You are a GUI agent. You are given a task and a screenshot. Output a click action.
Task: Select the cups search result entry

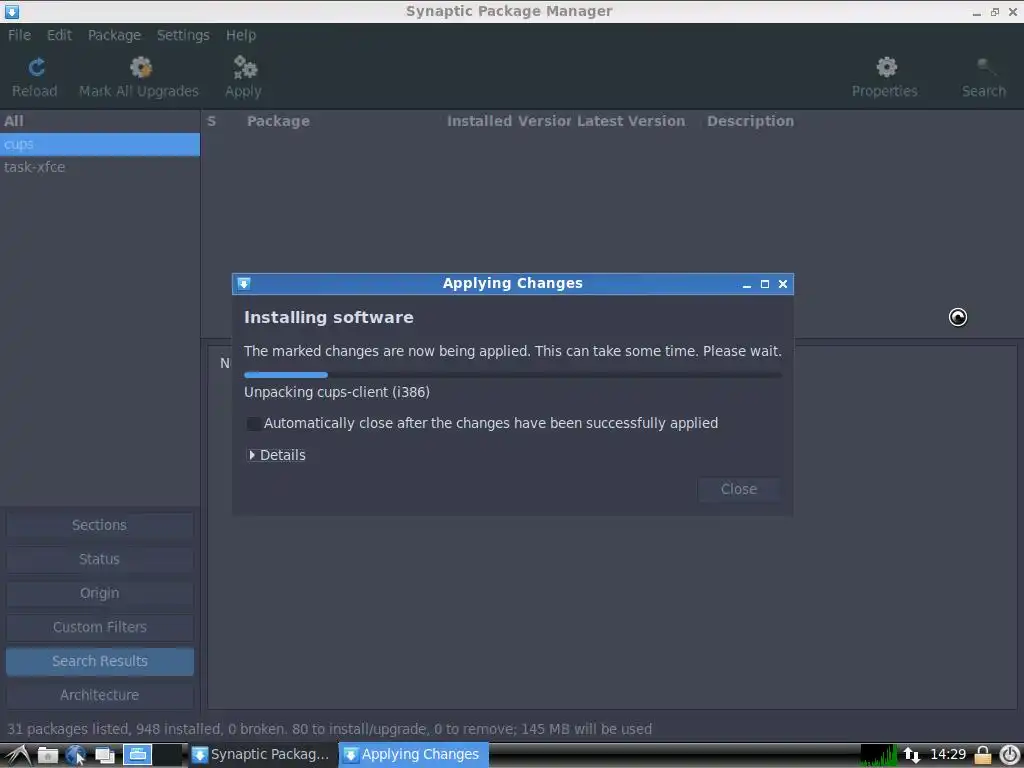point(100,144)
